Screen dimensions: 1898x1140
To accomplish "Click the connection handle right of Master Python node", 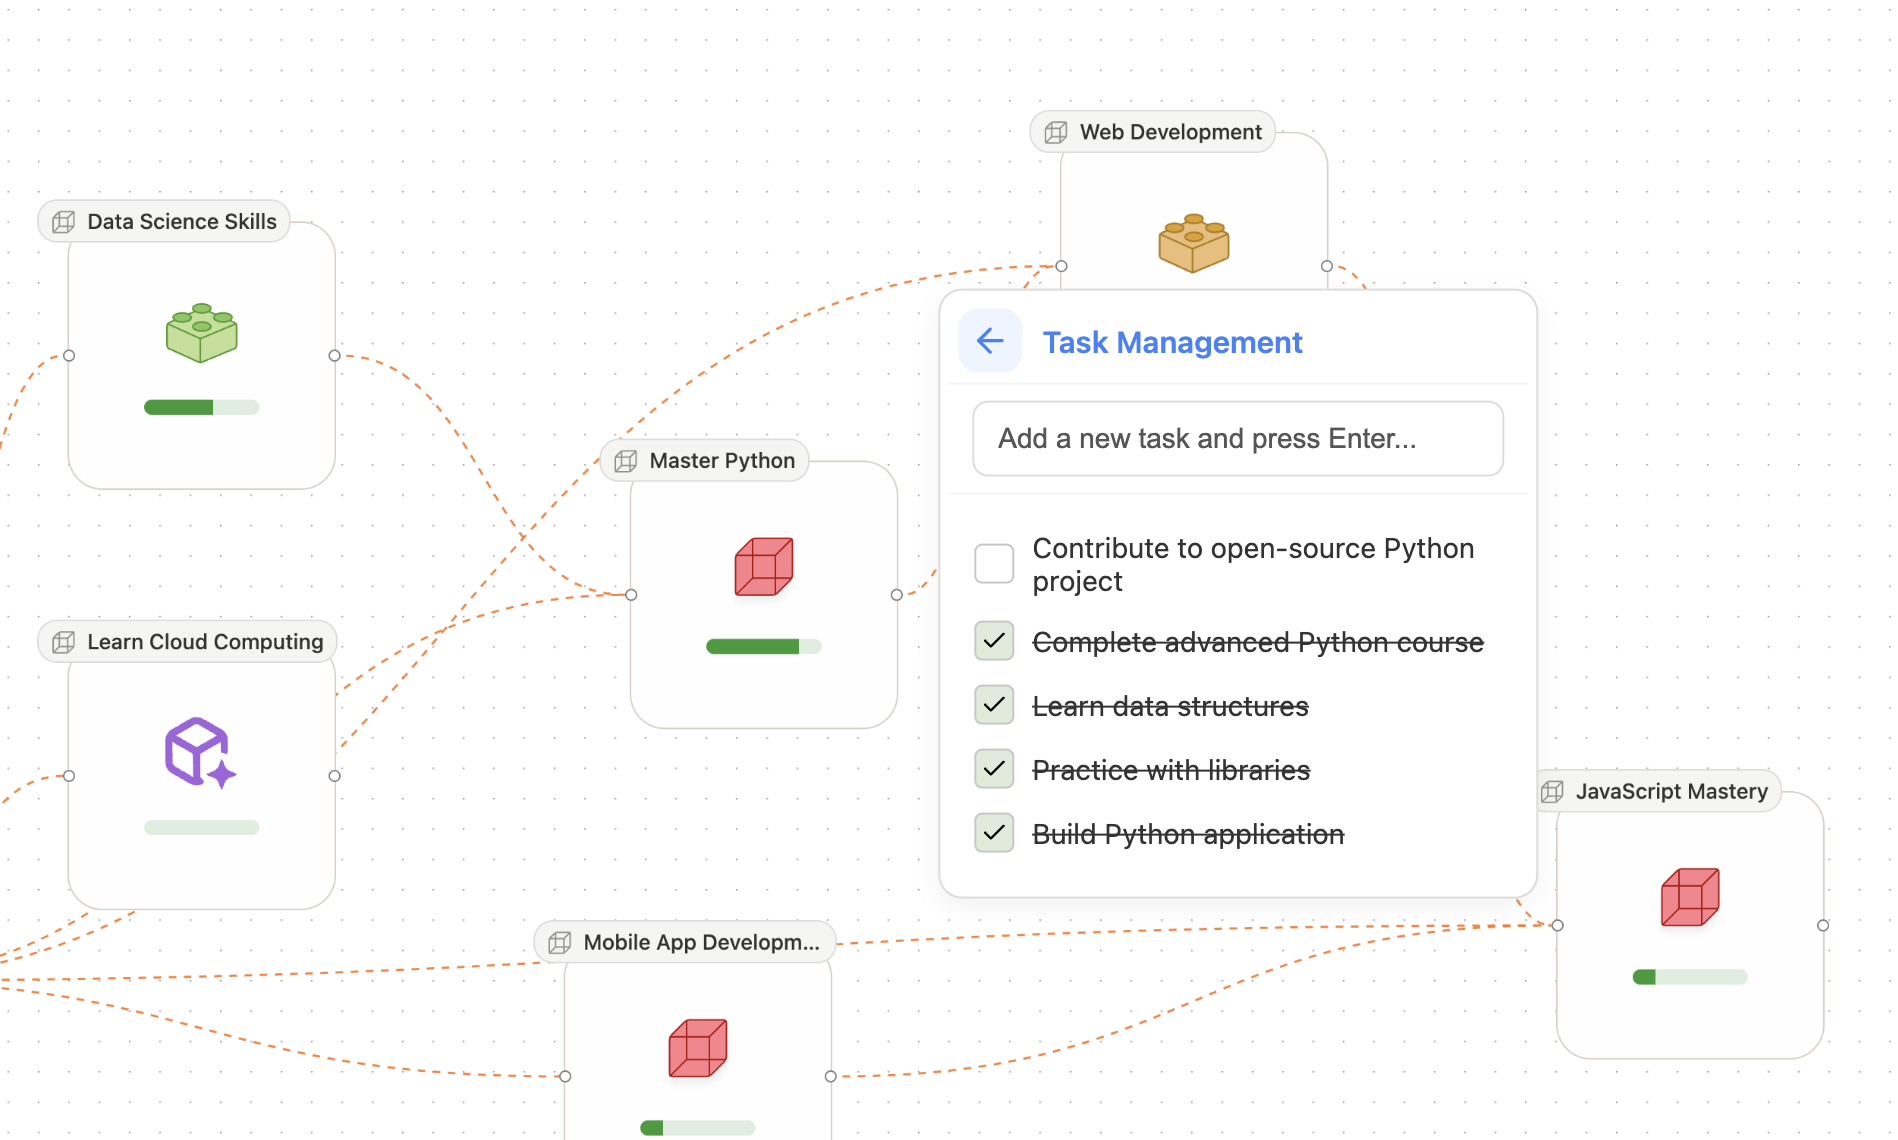I will point(895,594).
